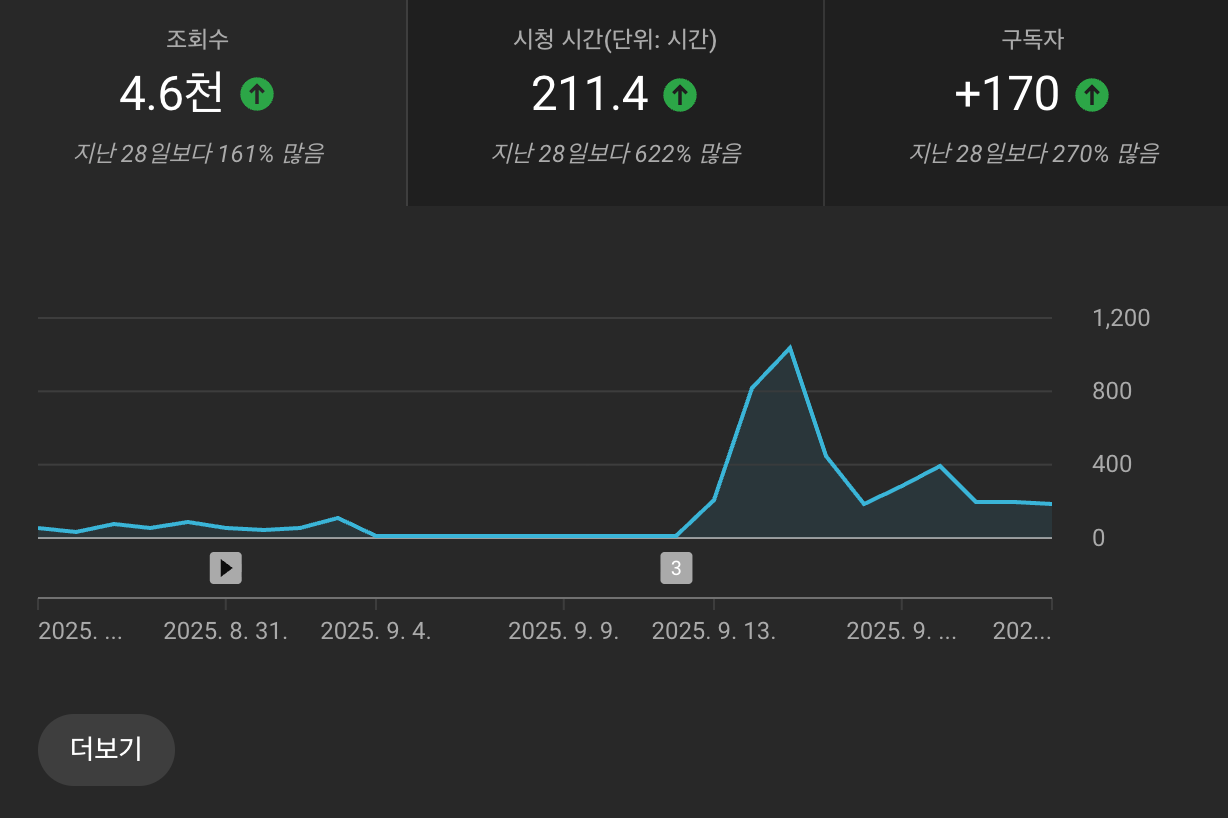Screen dimensions: 1228x818
Task: Open the play-icon video publish marker
Action: click(x=226, y=568)
